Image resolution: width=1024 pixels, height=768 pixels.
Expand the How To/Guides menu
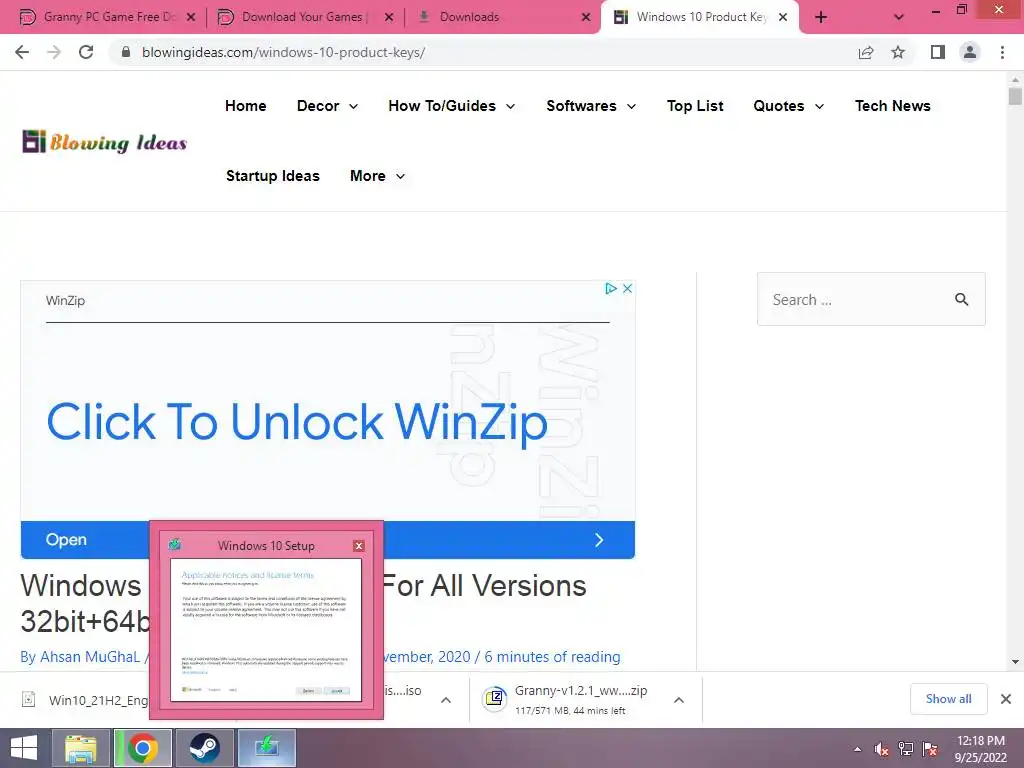(x=451, y=106)
